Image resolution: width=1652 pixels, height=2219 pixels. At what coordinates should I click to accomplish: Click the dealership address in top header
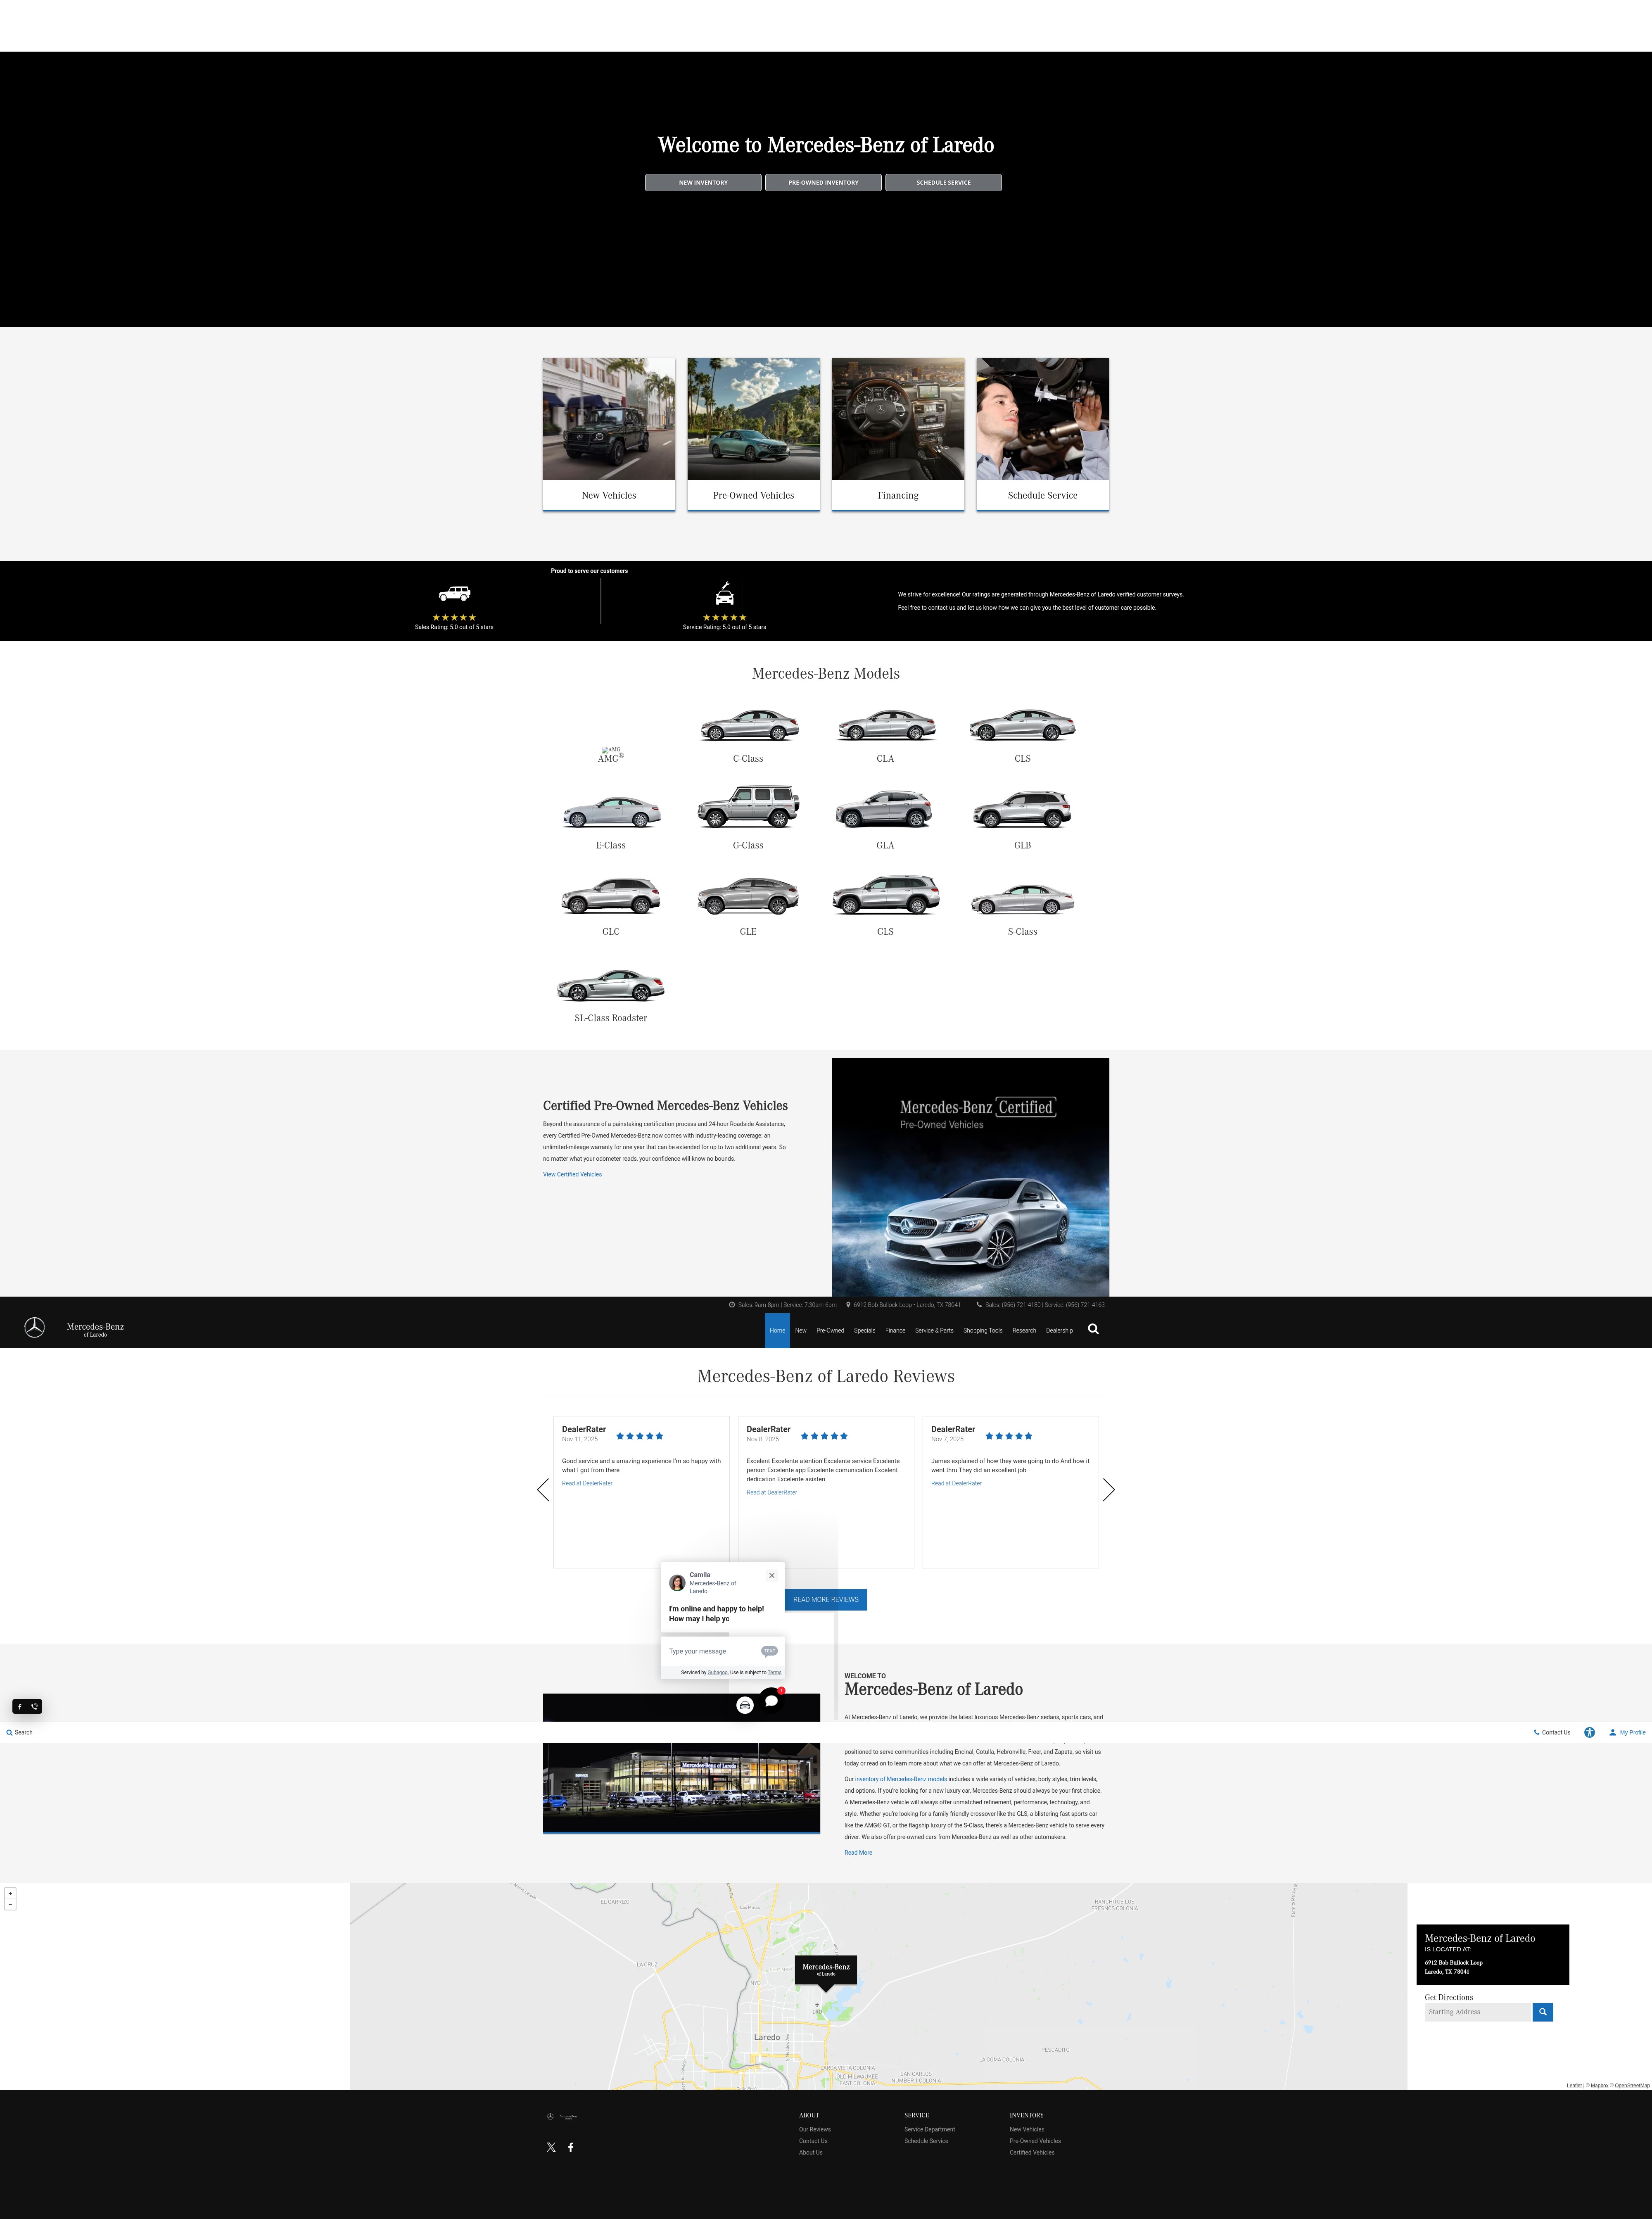[907, 1304]
